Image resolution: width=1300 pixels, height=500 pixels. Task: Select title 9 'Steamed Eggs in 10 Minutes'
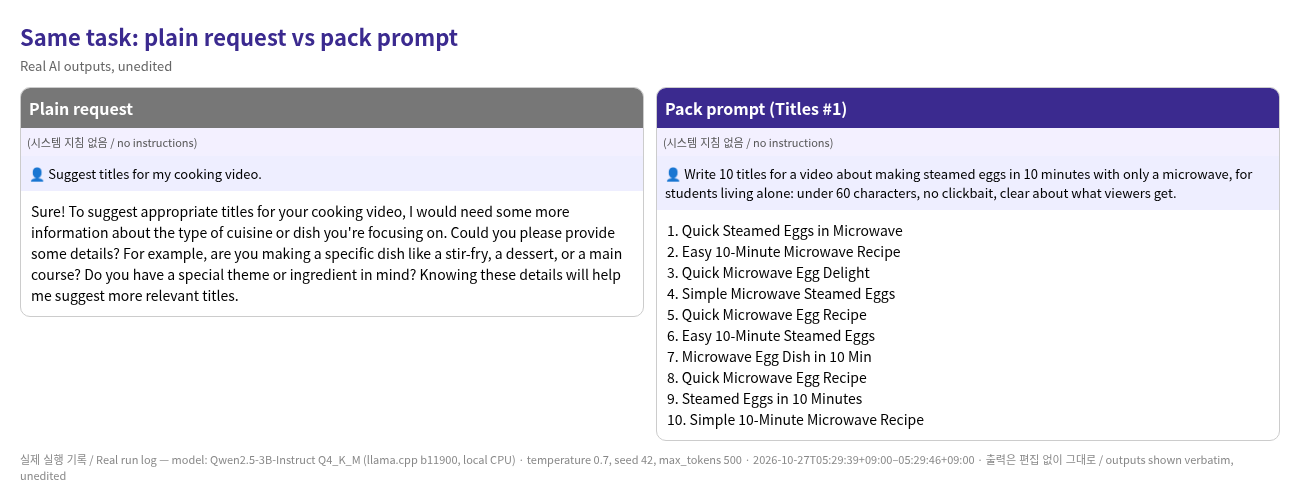point(764,399)
